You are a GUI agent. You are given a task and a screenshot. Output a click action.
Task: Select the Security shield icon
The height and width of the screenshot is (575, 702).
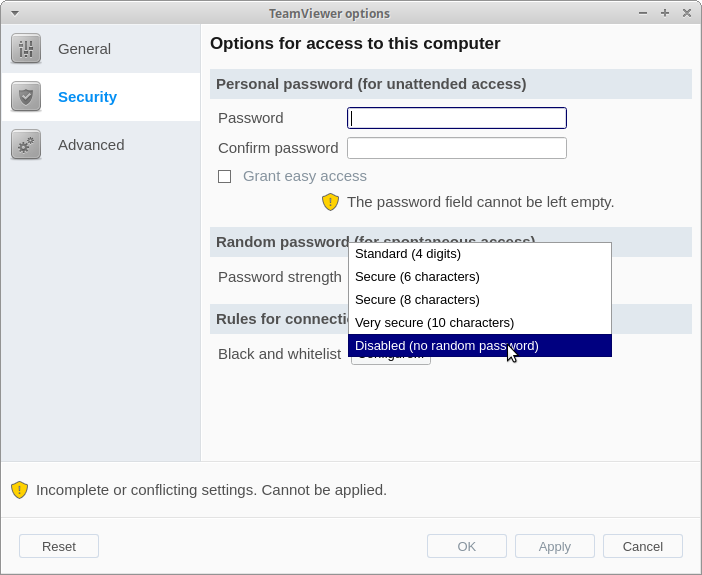coord(26,96)
